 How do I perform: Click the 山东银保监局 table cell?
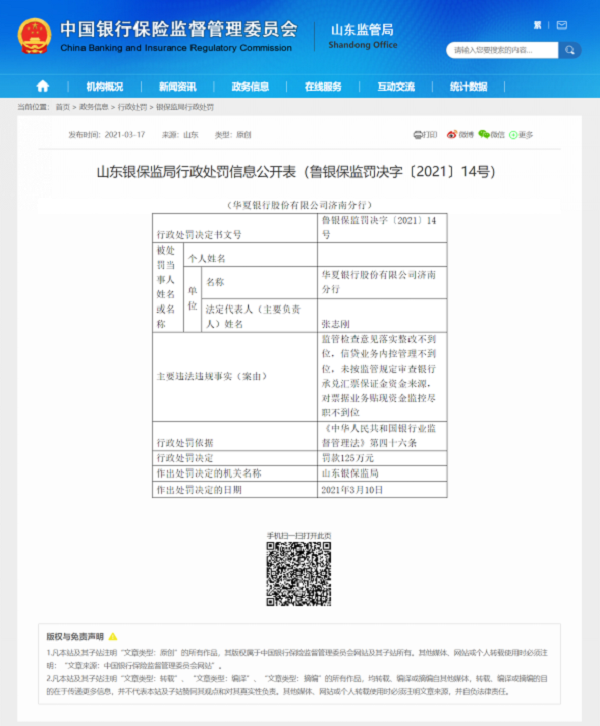click(x=382, y=473)
